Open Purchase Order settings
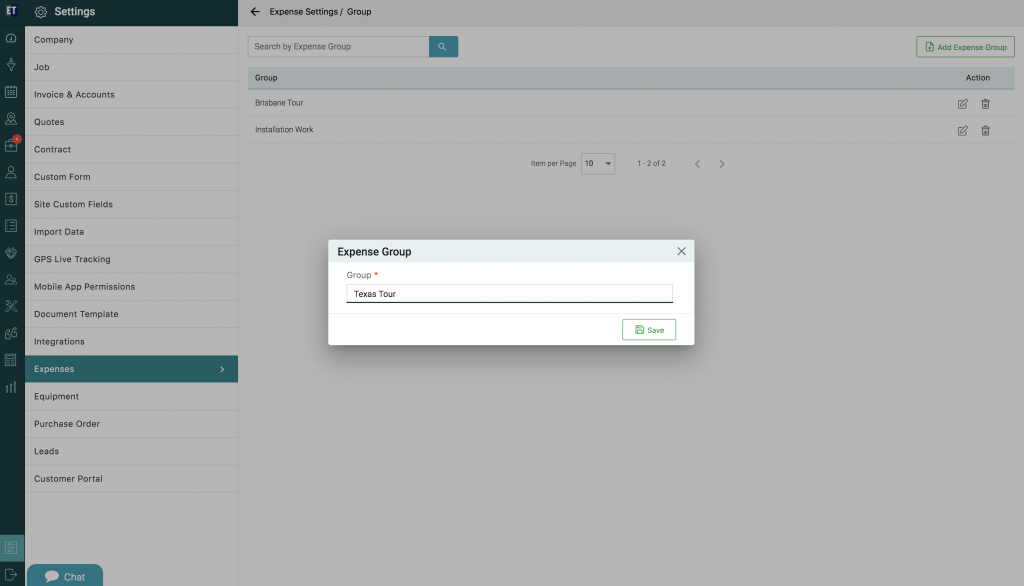The height and width of the screenshot is (586, 1024). click(x=131, y=424)
